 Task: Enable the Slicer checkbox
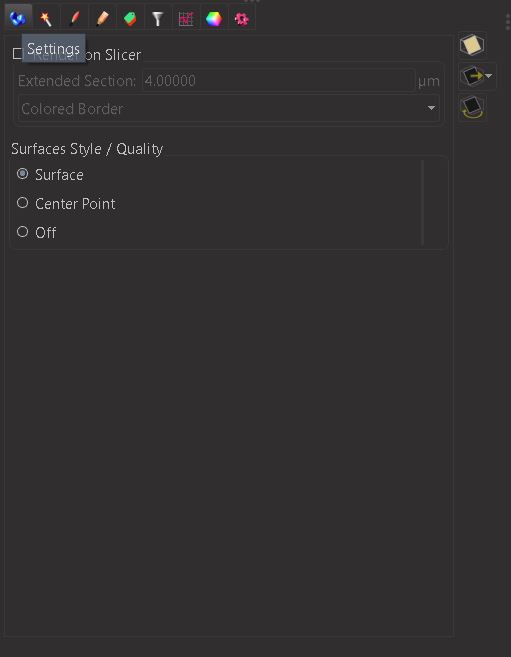coord(17,54)
